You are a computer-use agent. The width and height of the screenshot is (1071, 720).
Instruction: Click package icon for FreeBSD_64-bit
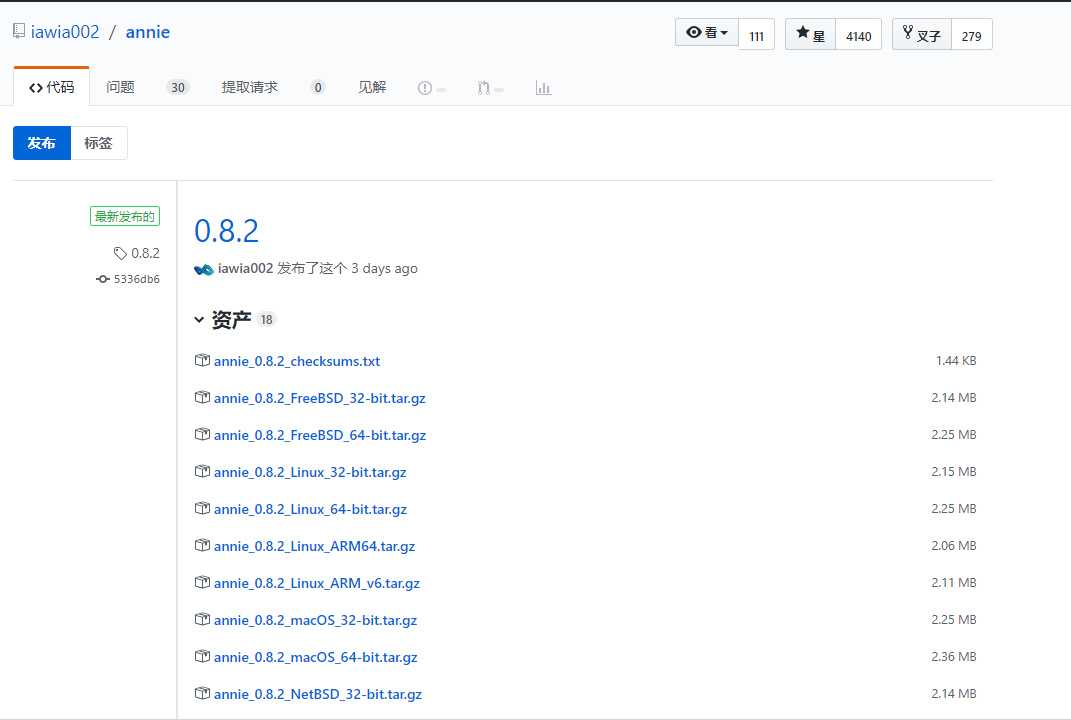click(x=202, y=434)
